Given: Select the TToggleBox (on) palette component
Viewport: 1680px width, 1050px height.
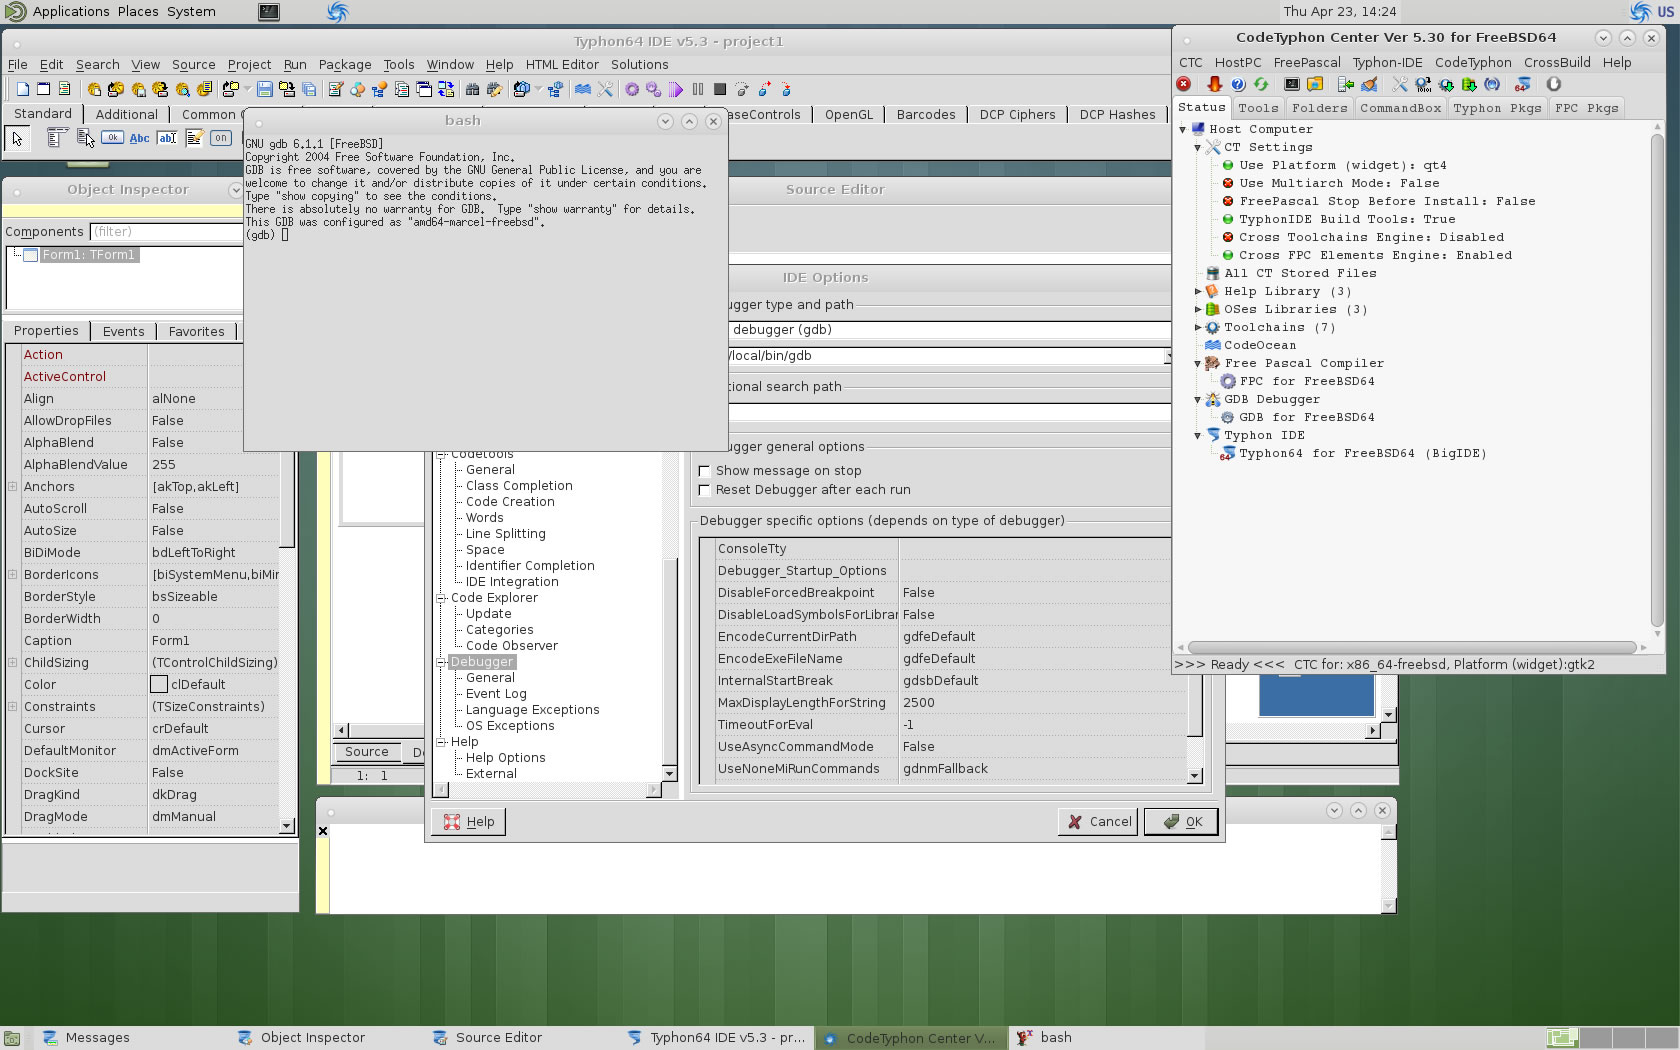Looking at the screenshot, I should [x=221, y=138].
